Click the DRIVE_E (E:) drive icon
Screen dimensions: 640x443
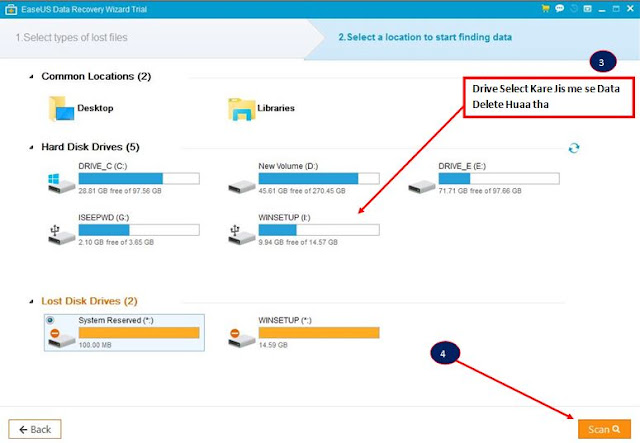click(x=422, y=187)
